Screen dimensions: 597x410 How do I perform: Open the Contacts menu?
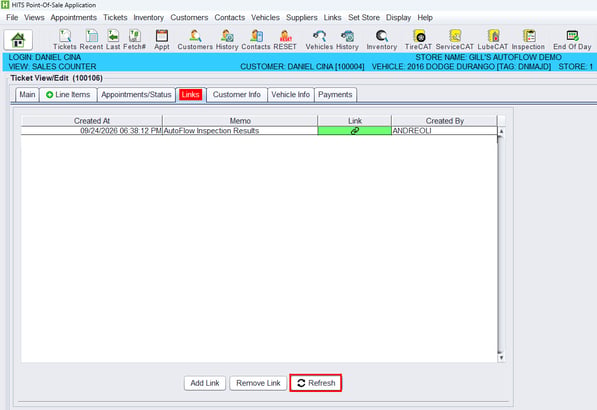(x=230, y=18)
